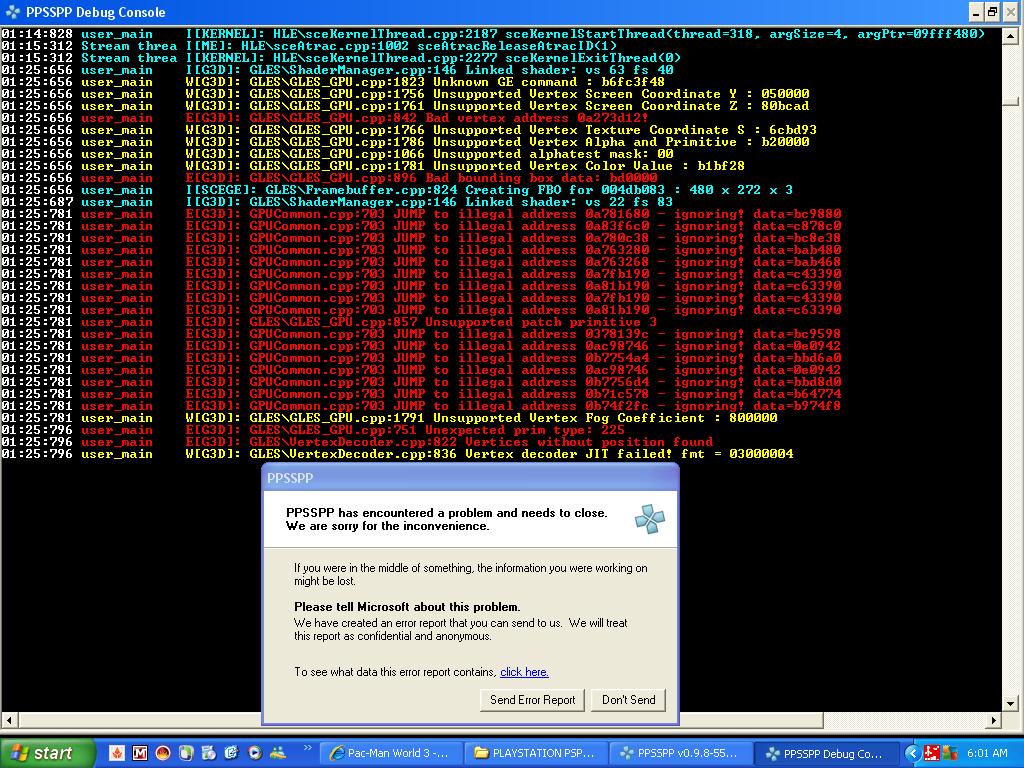Click the red tray icon beside the clock

[931, 753]
